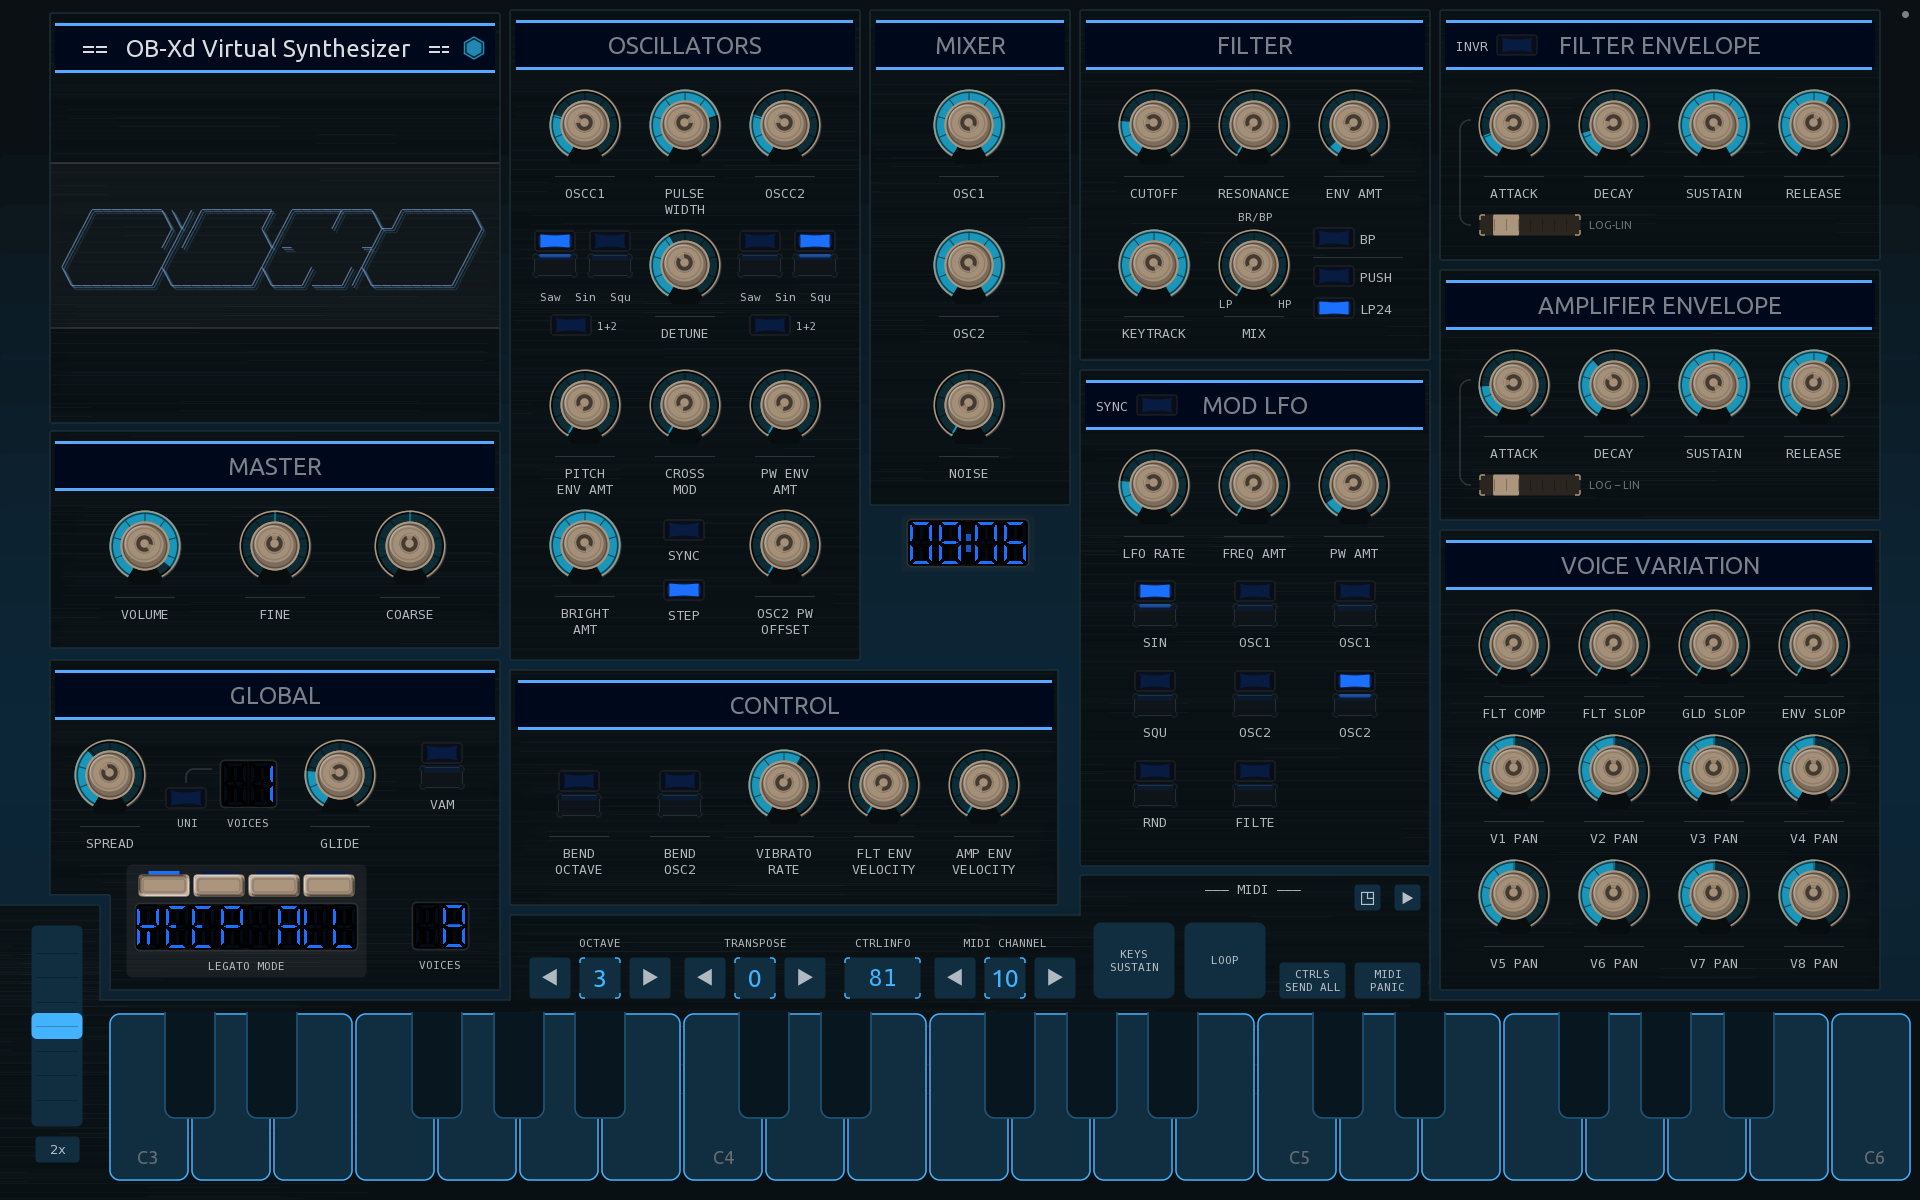Toggle the UNI unison switch
Viewport: 1920px width, 1200px height.
click(186, 798)
